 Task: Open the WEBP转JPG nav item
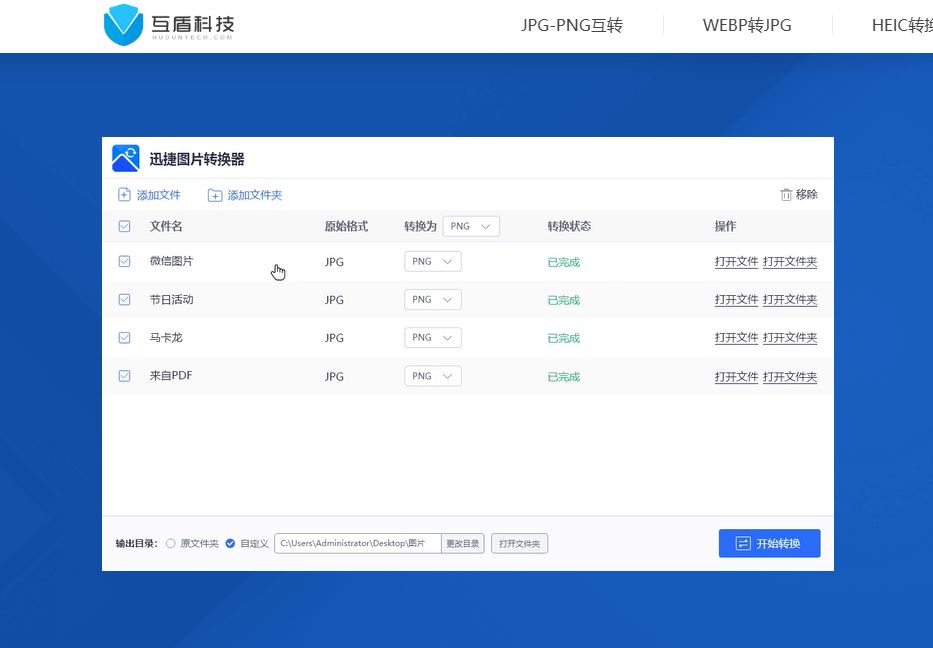(x=747, y=25)
